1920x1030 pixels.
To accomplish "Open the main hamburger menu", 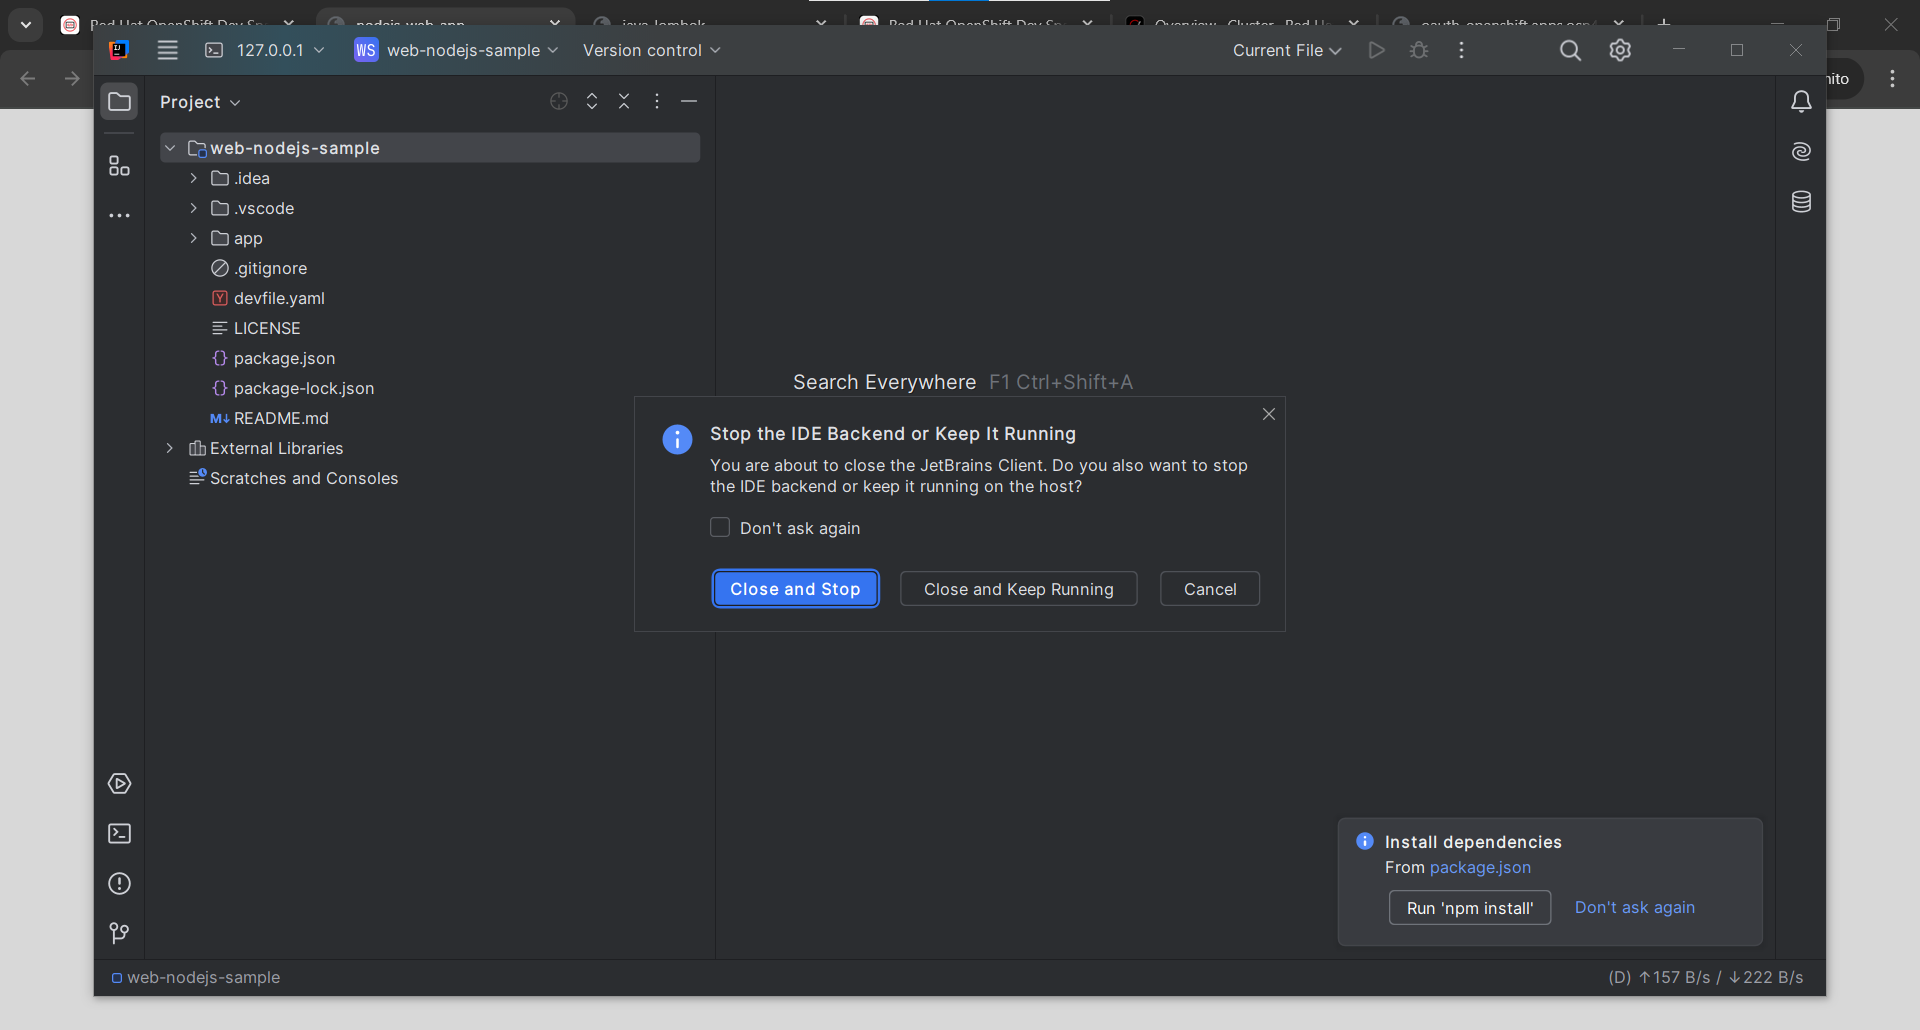I will coord(167,50).
